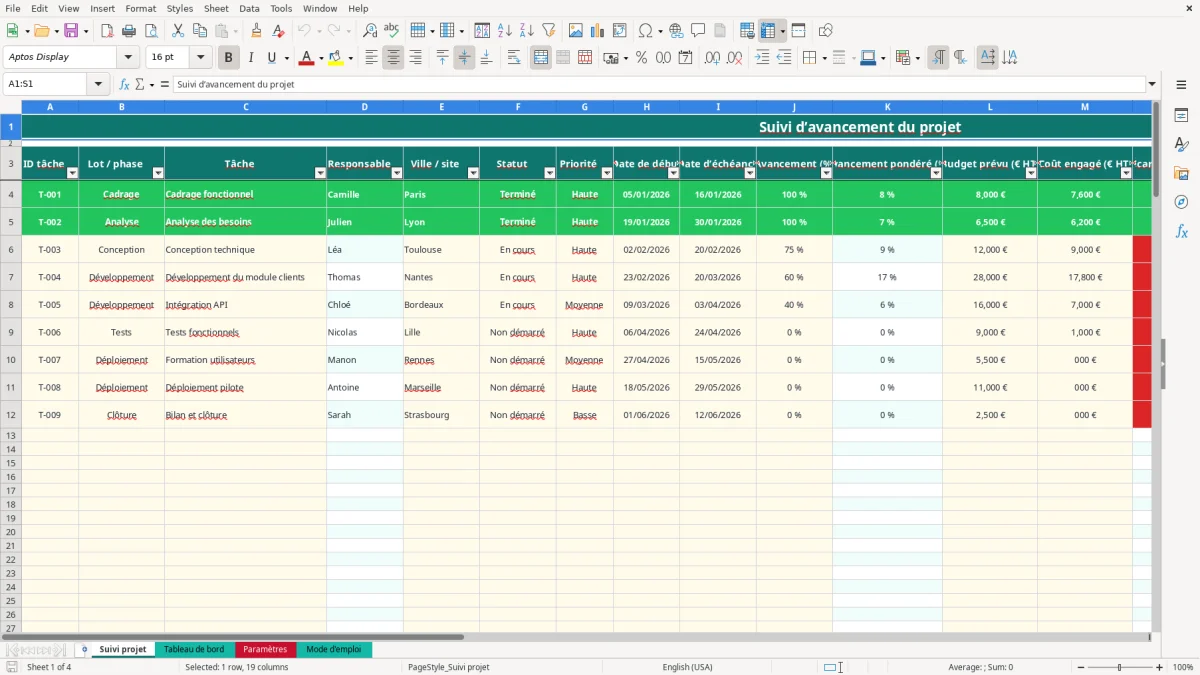Screen dimensions: 1200x675
Task: Click the Clear direct formatting icon
Action: (279, 30)
